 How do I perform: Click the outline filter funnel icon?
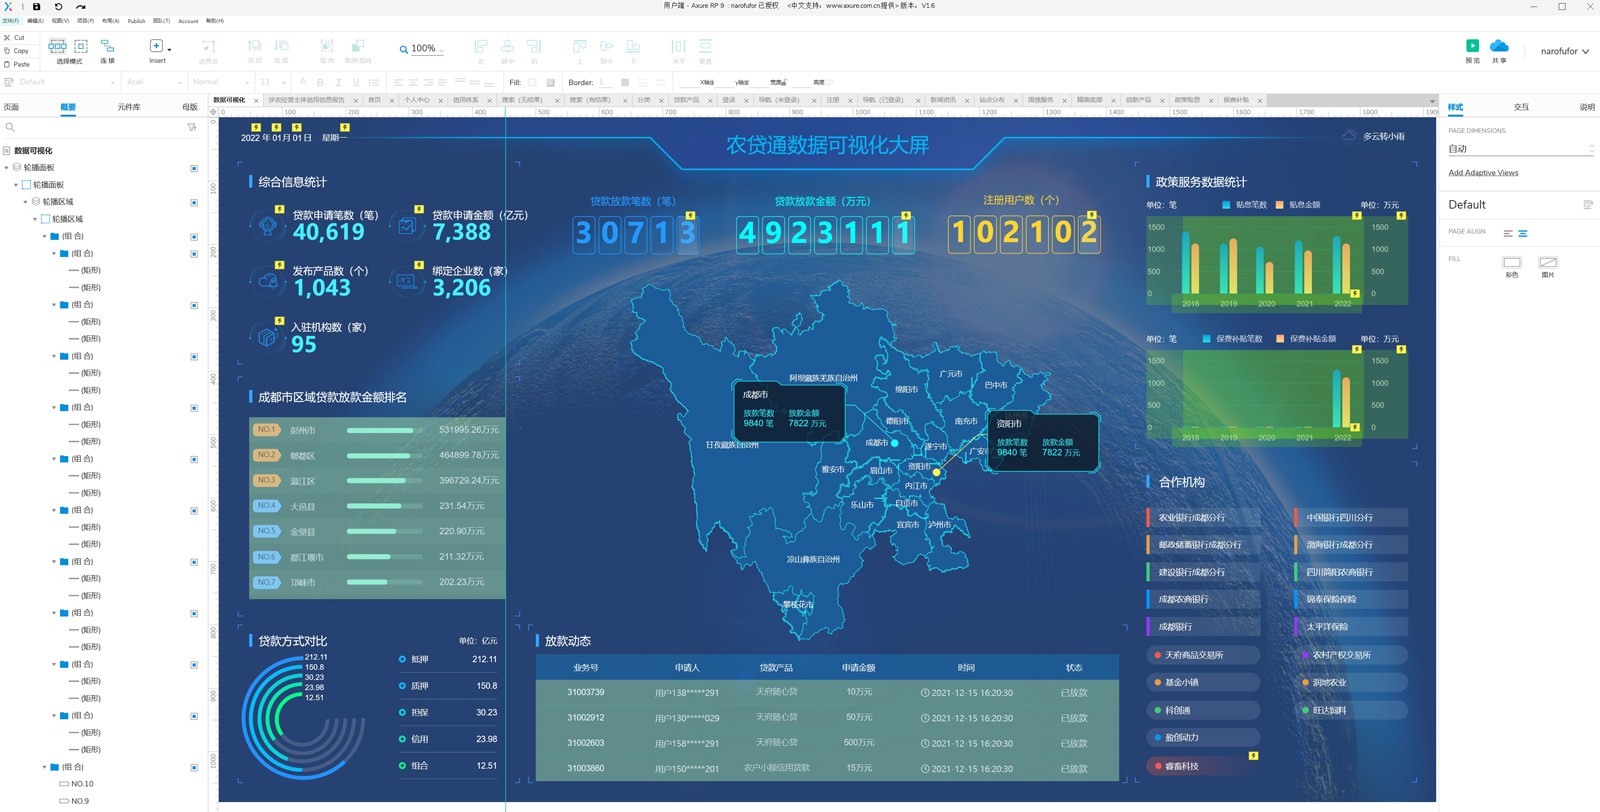click(192, 128)
